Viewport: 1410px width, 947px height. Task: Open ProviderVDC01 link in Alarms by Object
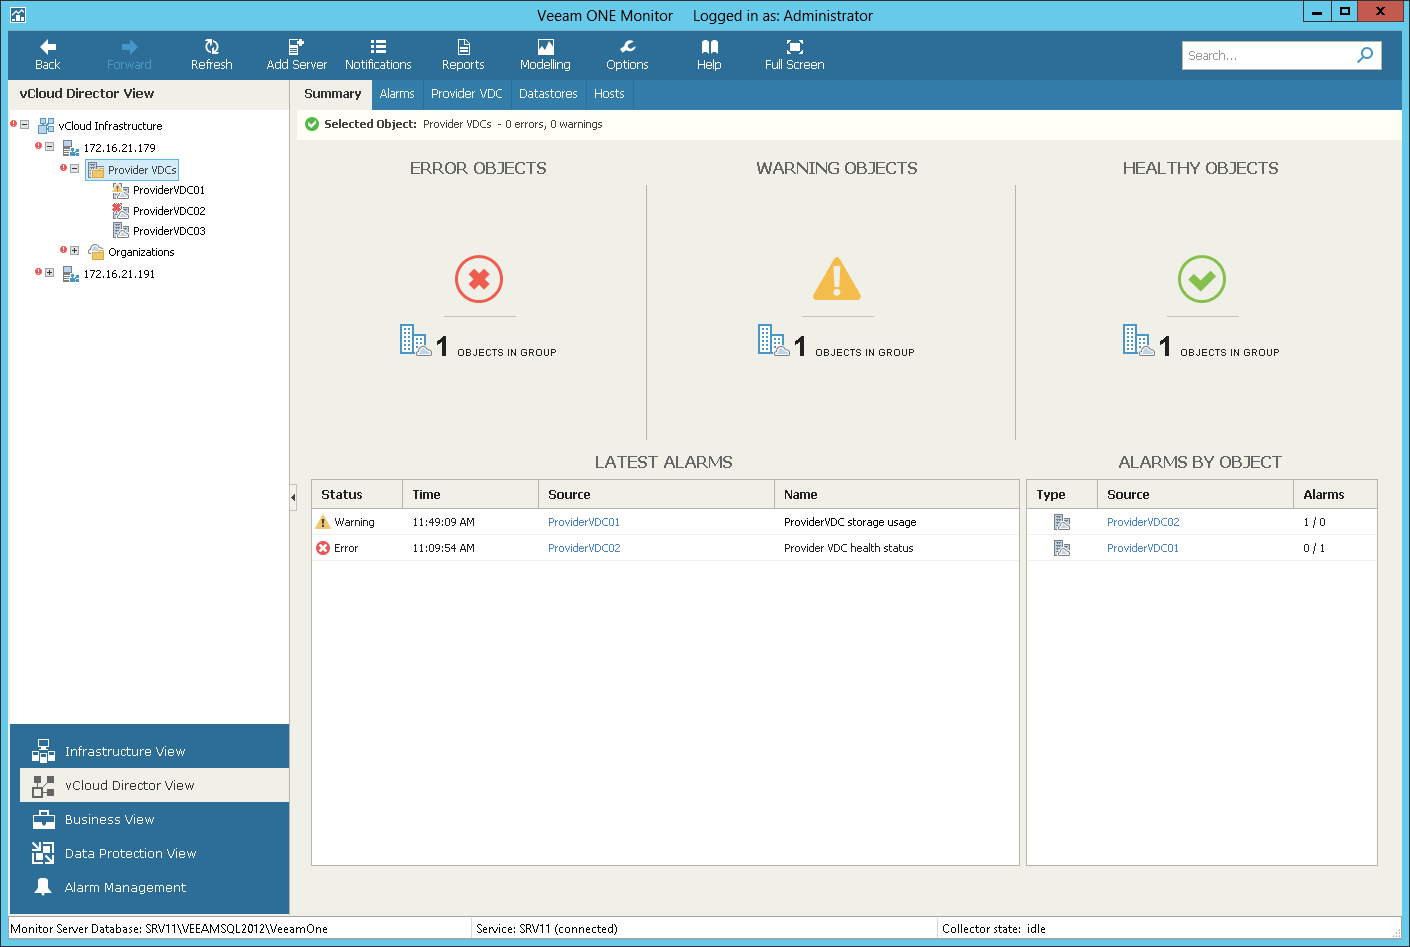(1143, 548)
